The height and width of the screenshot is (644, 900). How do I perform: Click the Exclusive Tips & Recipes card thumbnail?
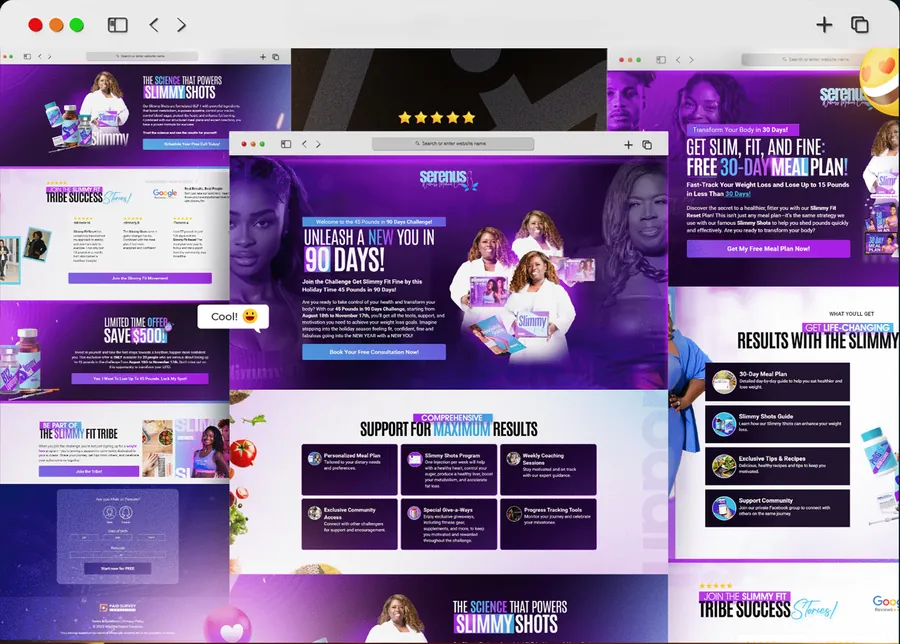724,466
